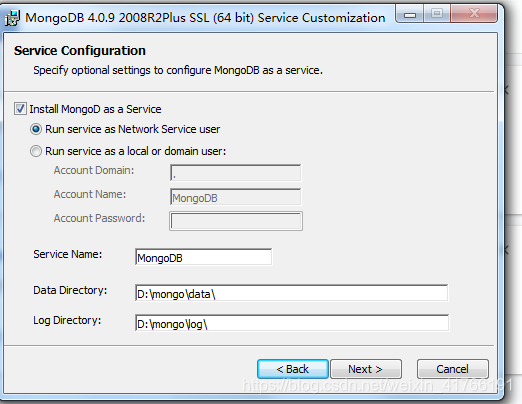The height and width of the screenshot is (404, 522).
Task: Edit the Log Directory path field
Action: coord(292,323)
